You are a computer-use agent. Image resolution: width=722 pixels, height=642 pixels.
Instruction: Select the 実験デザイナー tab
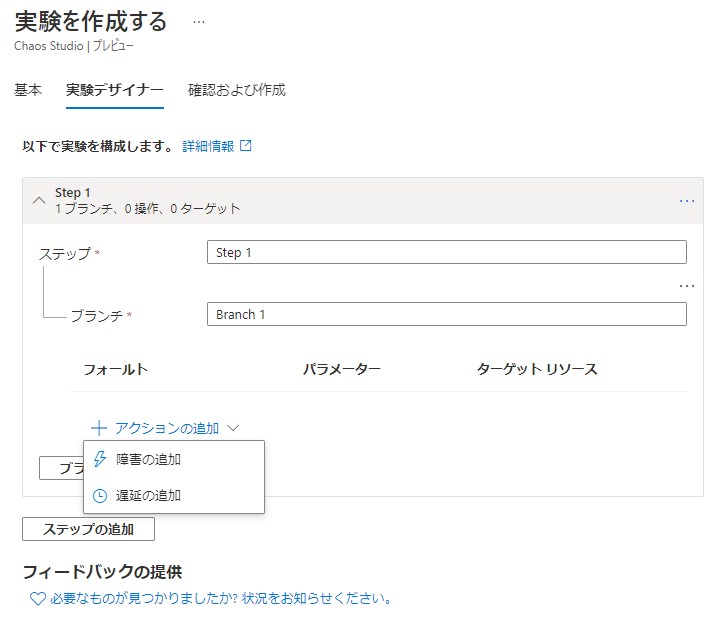click(x=115, y=90)
